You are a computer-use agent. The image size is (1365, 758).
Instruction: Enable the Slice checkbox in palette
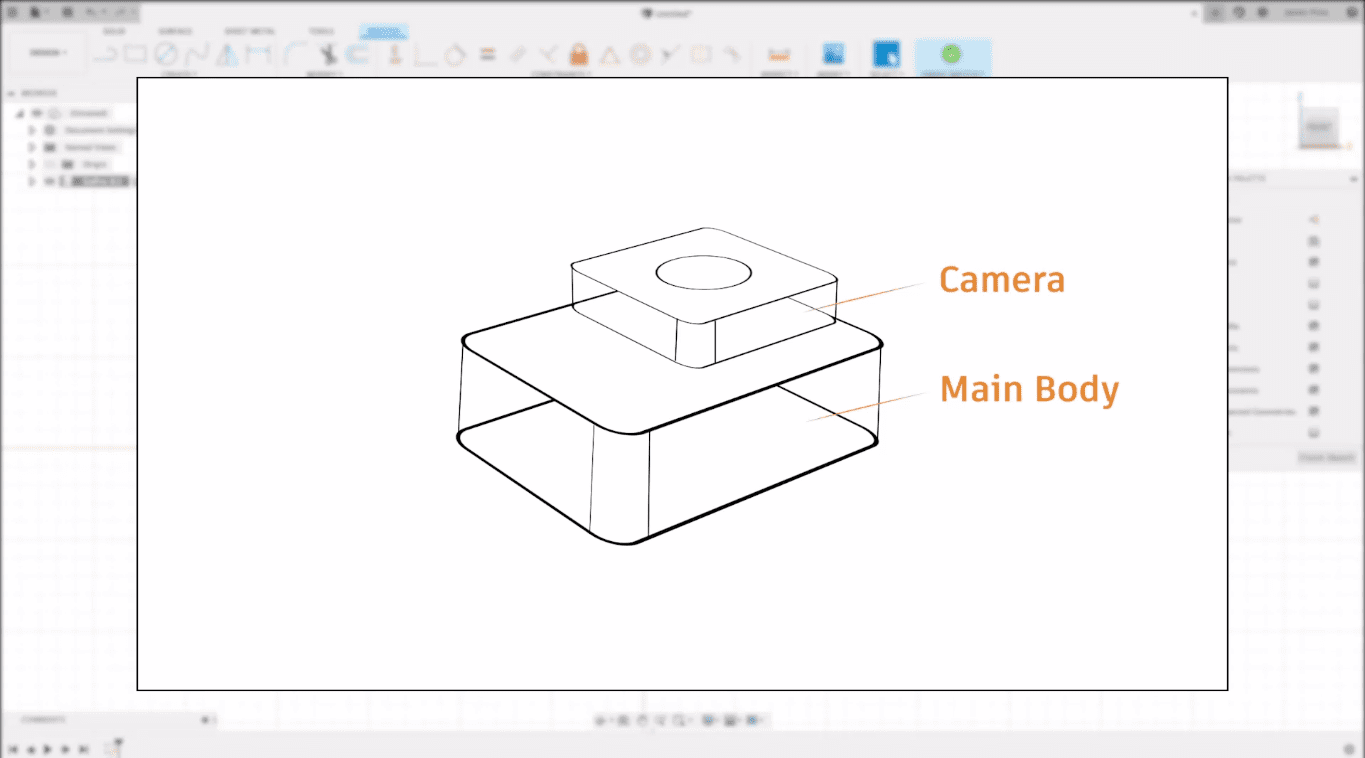coord(1314,305)
